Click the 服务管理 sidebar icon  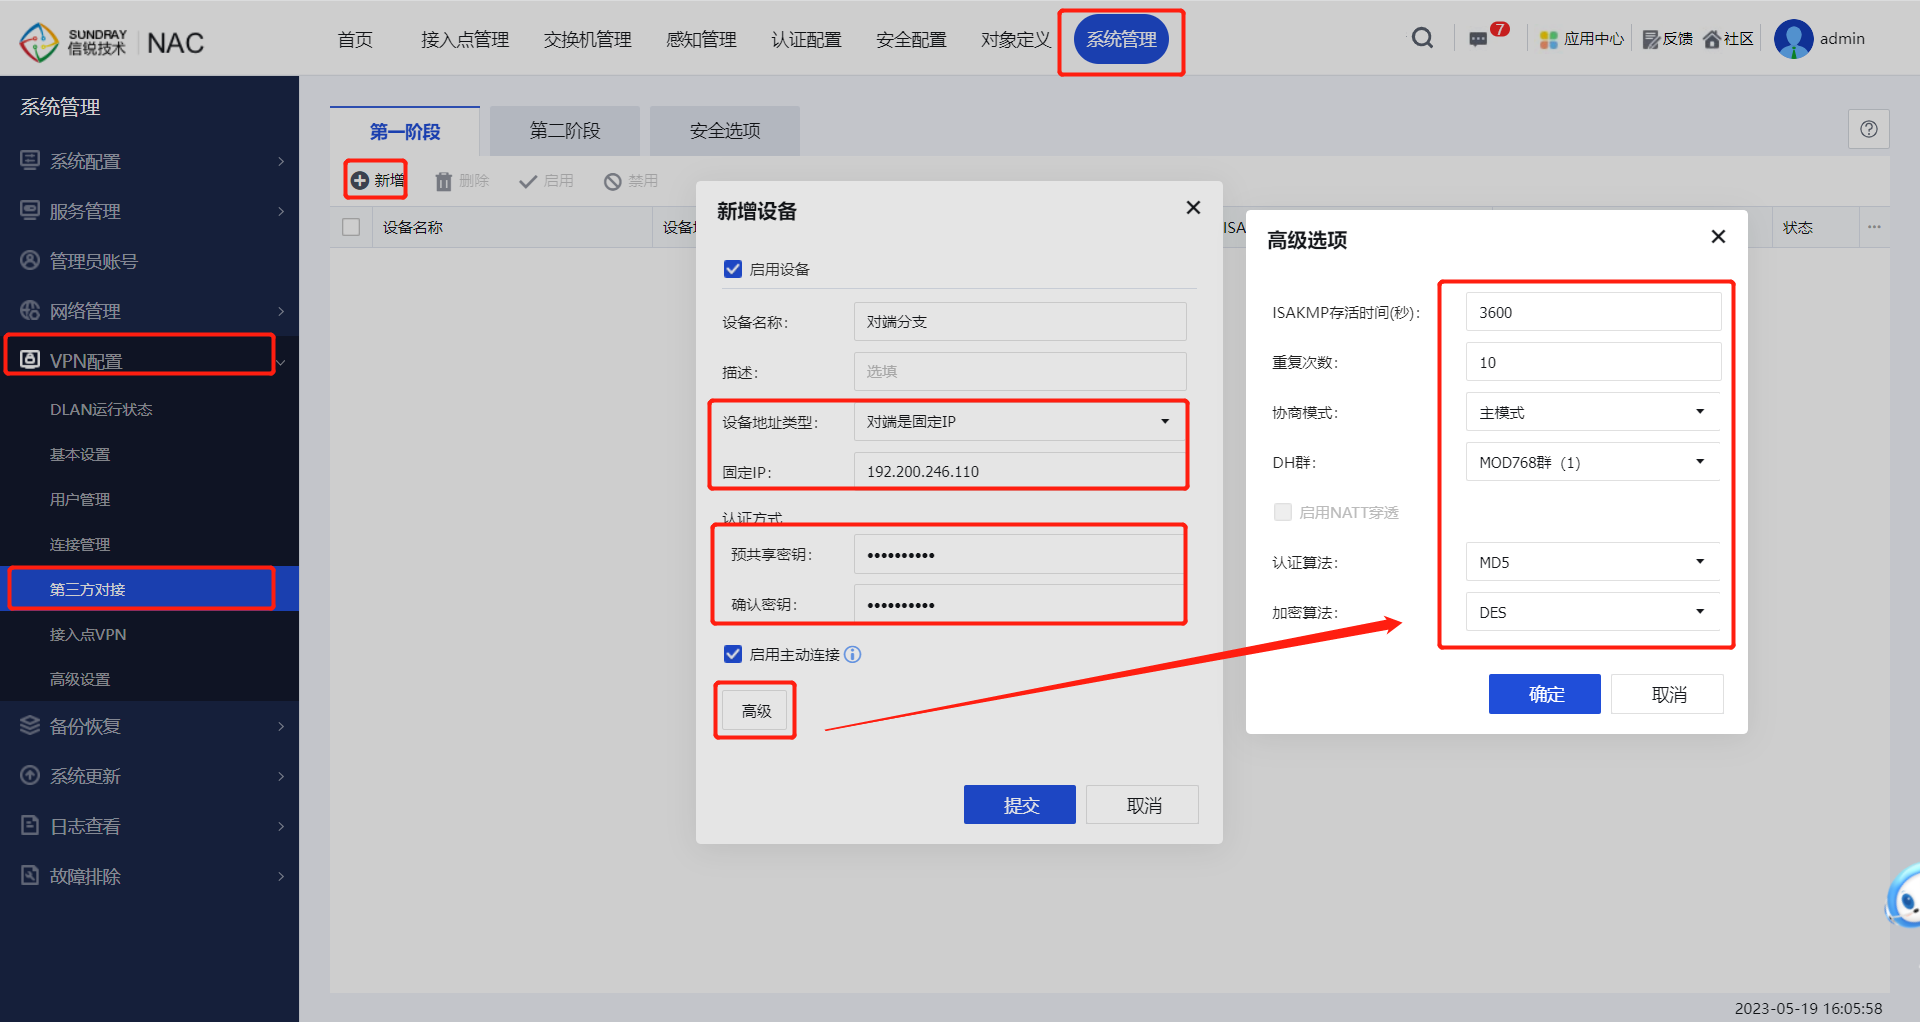(x=30, y=210)
